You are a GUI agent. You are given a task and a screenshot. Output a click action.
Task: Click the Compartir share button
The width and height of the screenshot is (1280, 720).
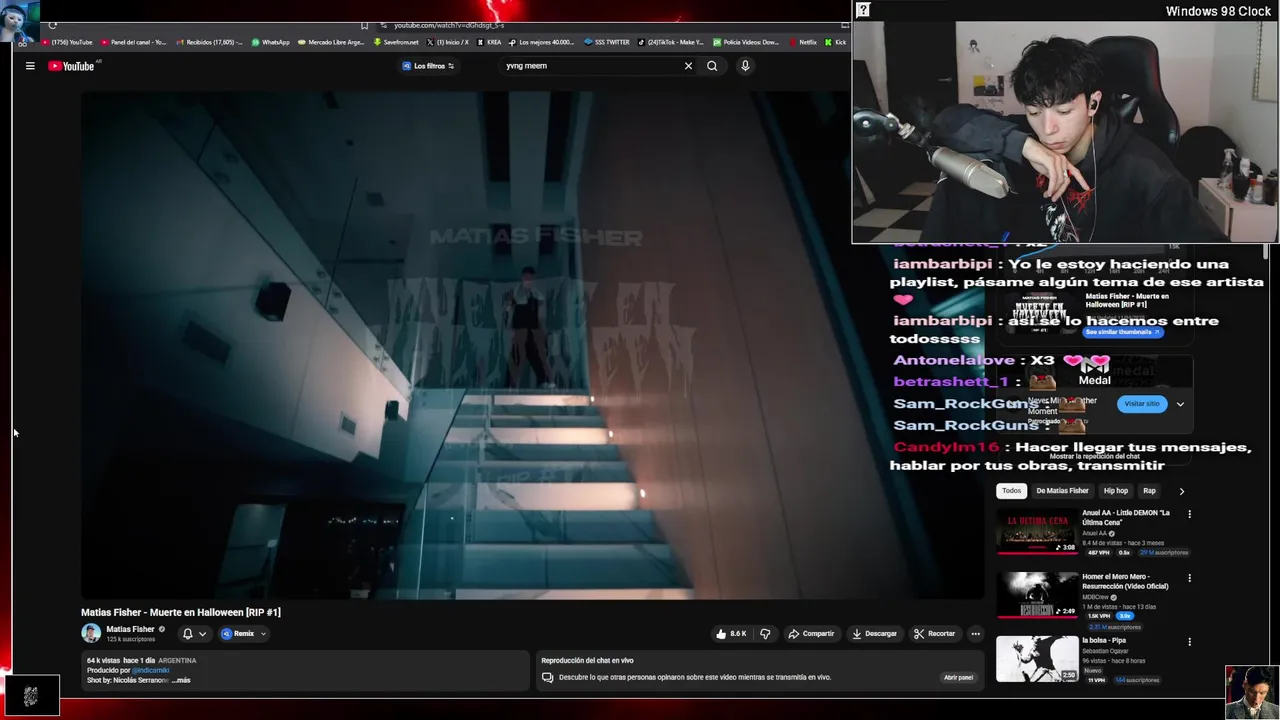pyautogui.click(x=811, y=633)
